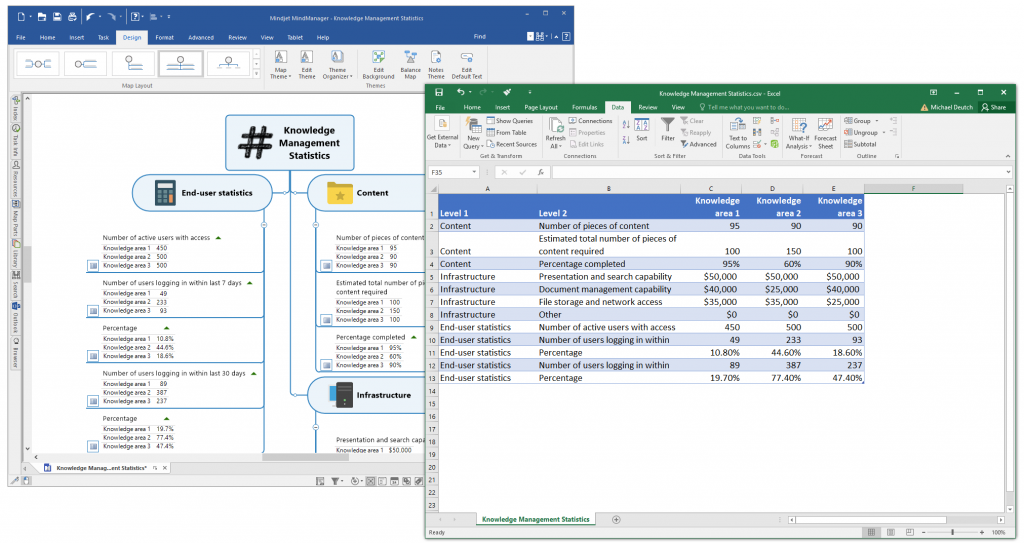Click the Knowledge Management Statistics sheet tab
1024x543 pixels.
[536, 519]
